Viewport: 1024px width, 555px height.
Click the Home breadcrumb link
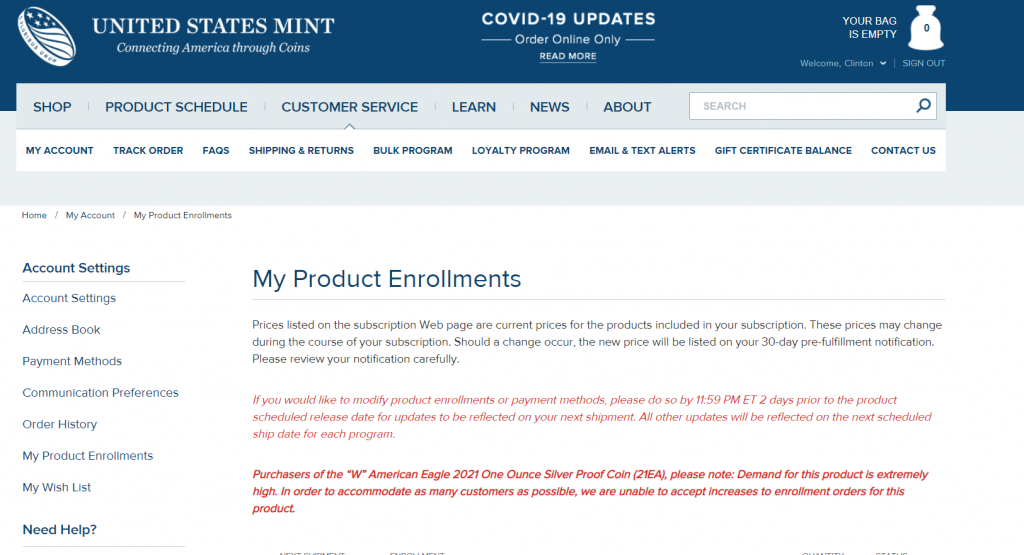coord(34,215)
